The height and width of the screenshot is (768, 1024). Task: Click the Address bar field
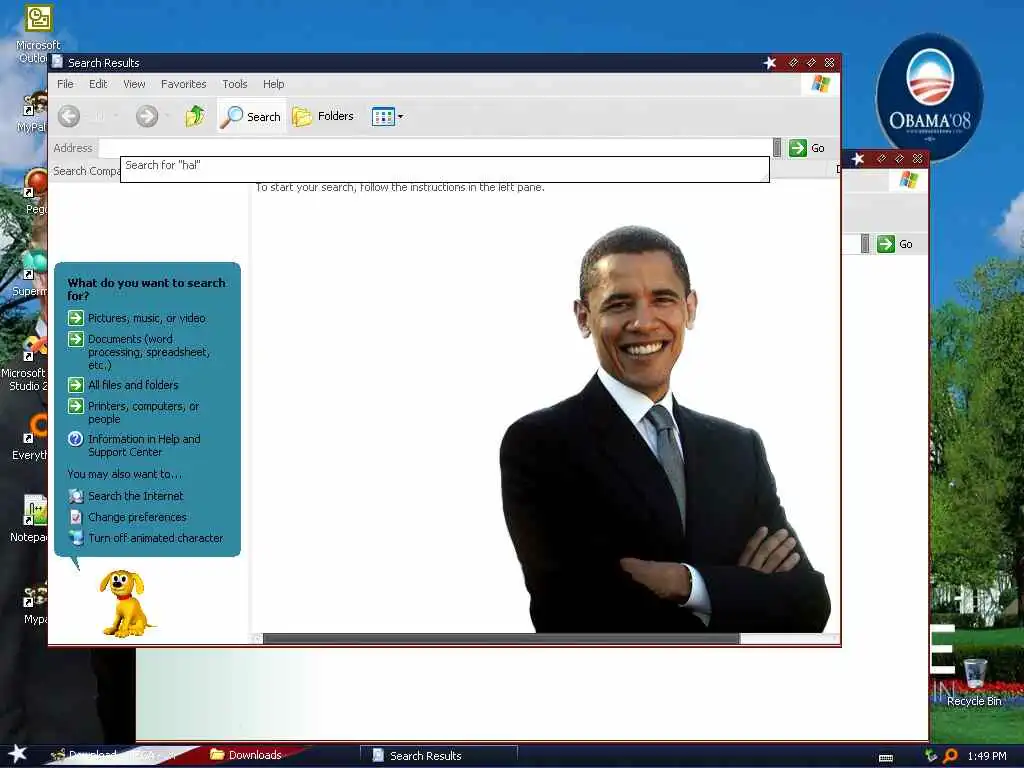click(x=435, y=148)
